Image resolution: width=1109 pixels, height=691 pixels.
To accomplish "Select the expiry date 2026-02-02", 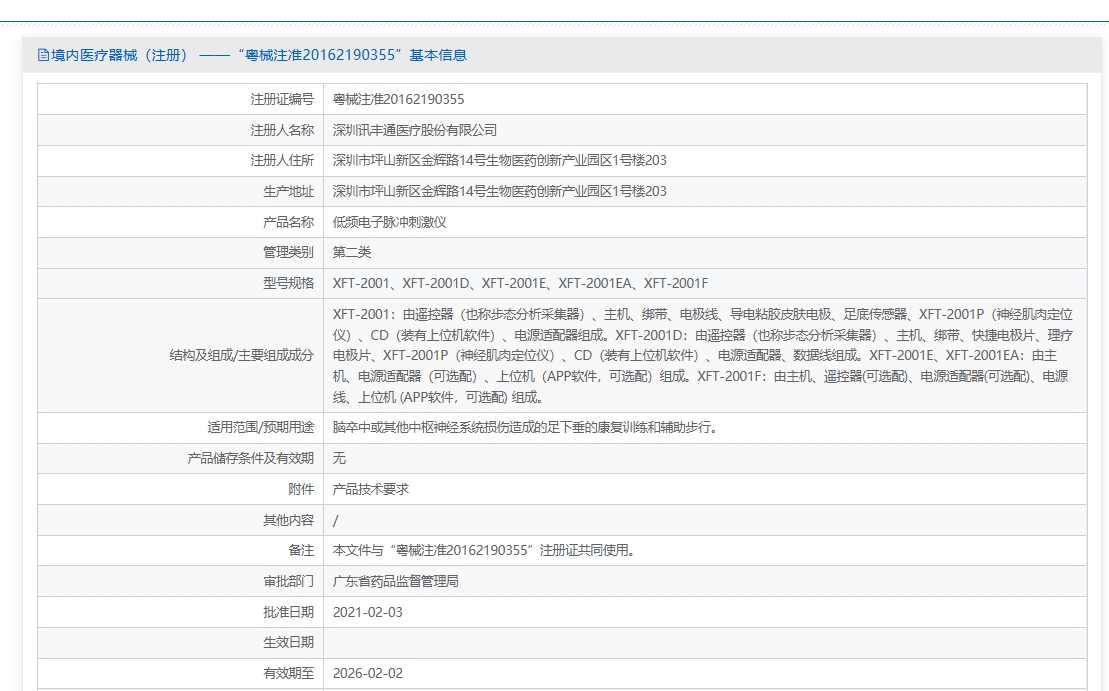I will pyautogui.click(x=368, y=673).
